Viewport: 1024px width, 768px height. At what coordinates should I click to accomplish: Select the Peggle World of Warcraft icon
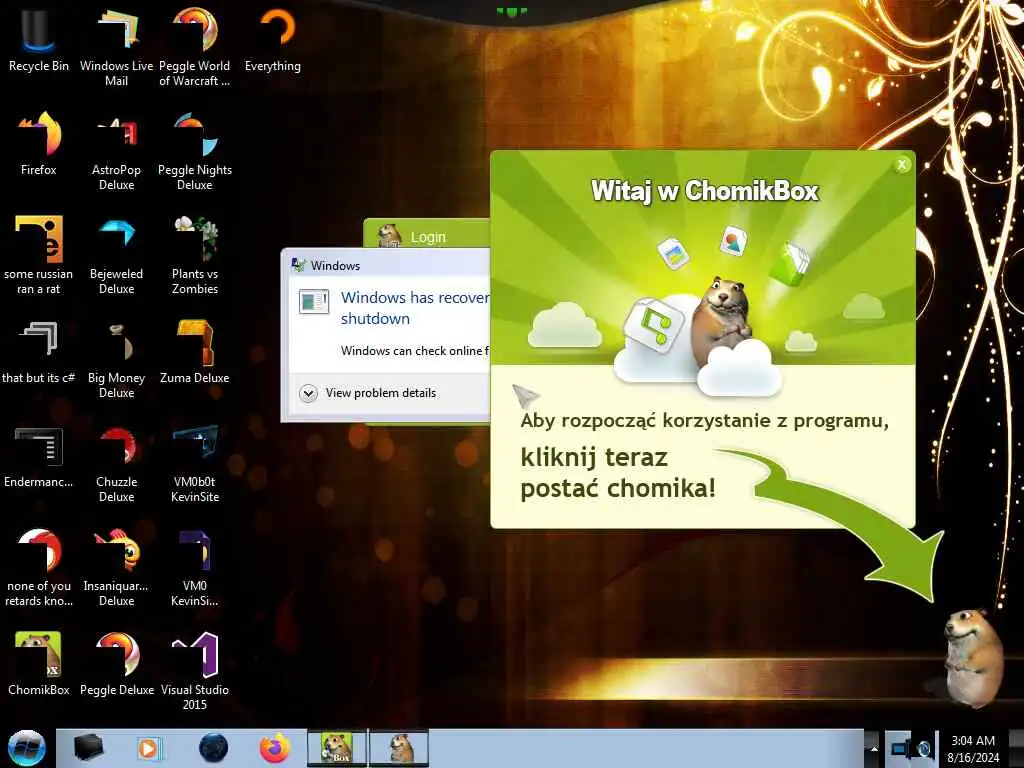195,47
